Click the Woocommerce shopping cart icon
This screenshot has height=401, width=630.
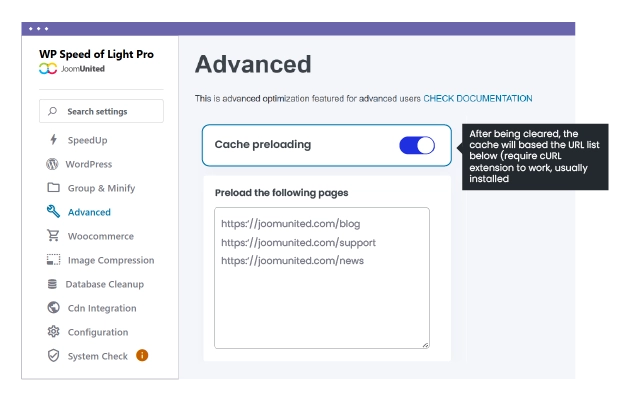[53, 235]
